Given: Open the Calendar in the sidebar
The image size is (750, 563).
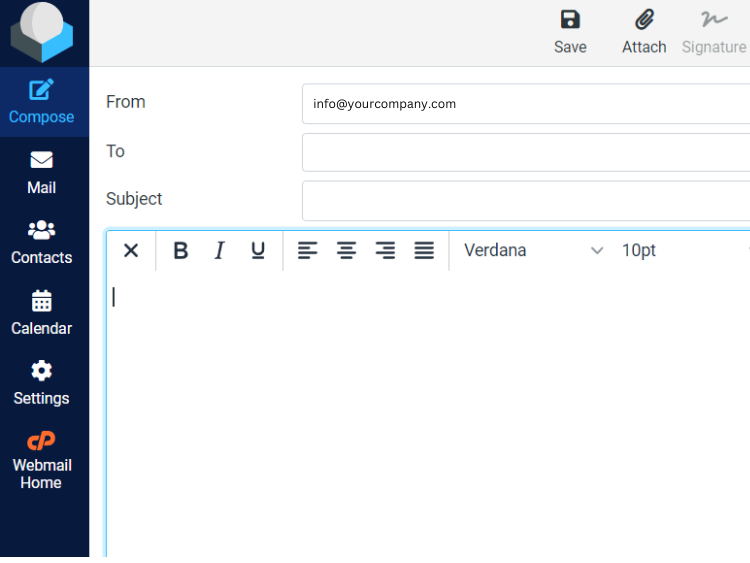Looking at the screenshot, I should coord(42,313).
